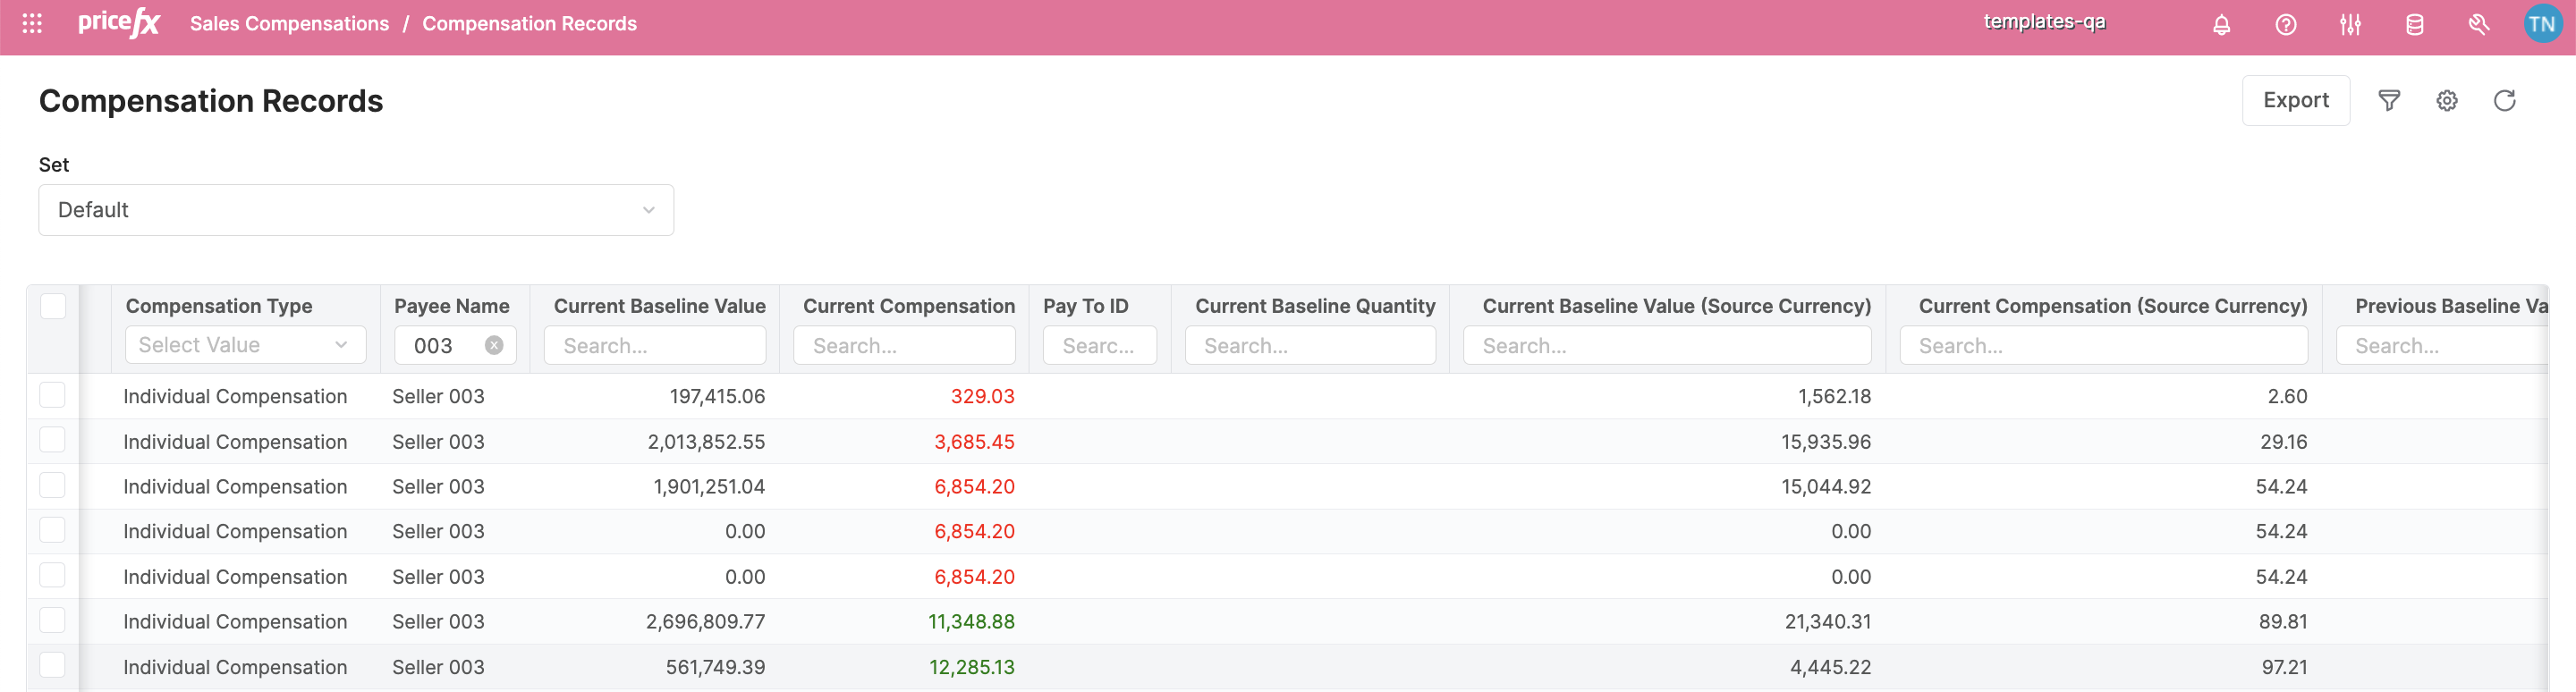Check the row with compensation 329.03

(53, 396)
